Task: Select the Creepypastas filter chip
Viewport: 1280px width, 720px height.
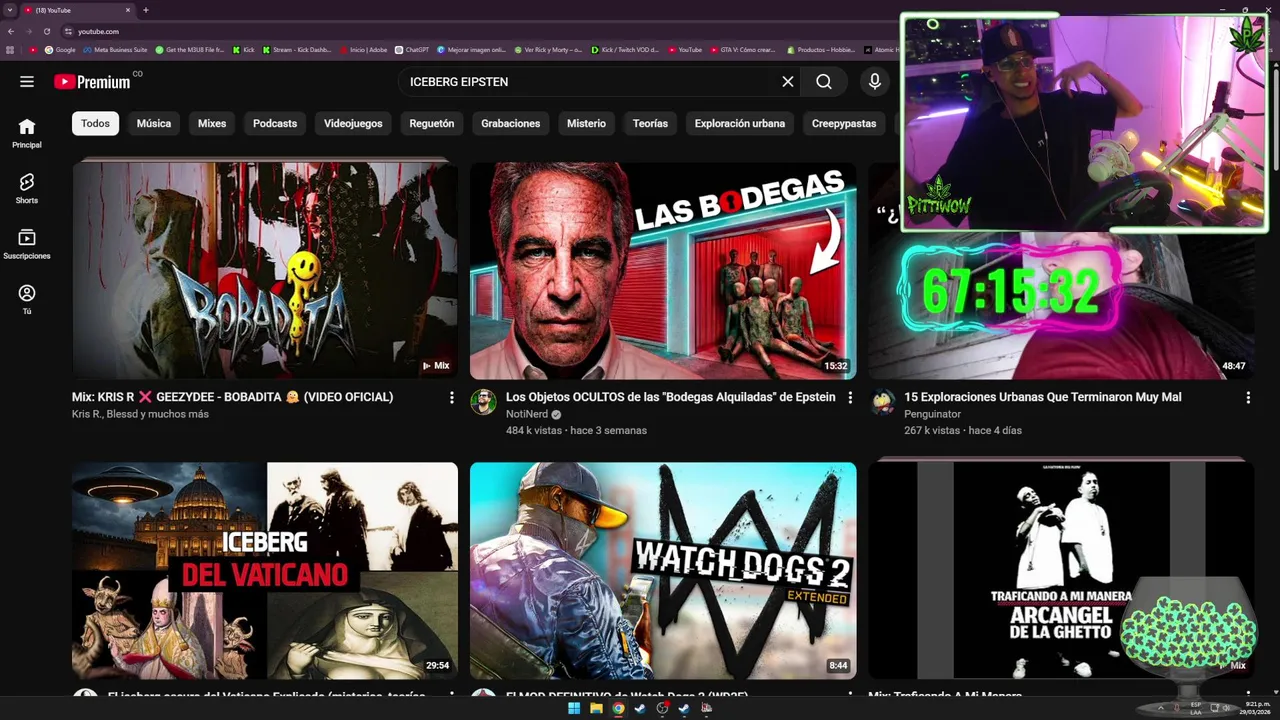Action: pyautogui.click(x=844, y=123)
